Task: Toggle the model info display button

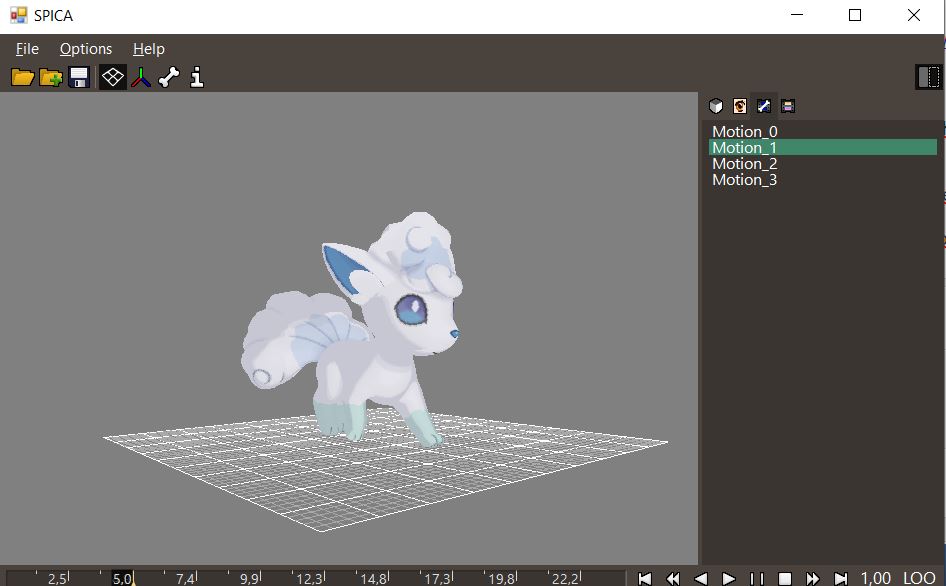Action: pyautogui.click(x=197, y=77)
